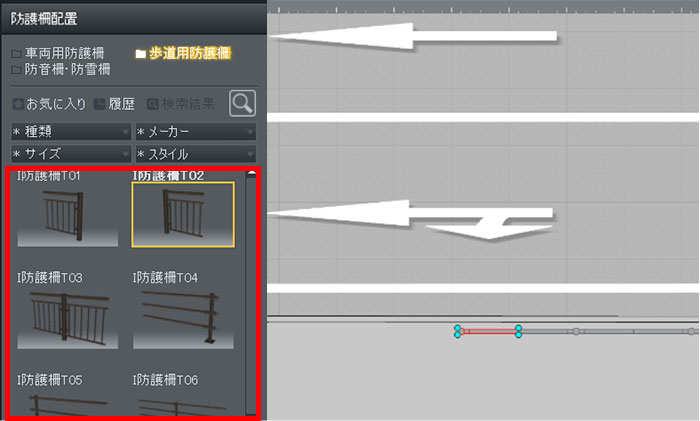Select the 歩道用防護柵 folder category
This screenshot has width=700, height=421.
(x=183, y=54)
